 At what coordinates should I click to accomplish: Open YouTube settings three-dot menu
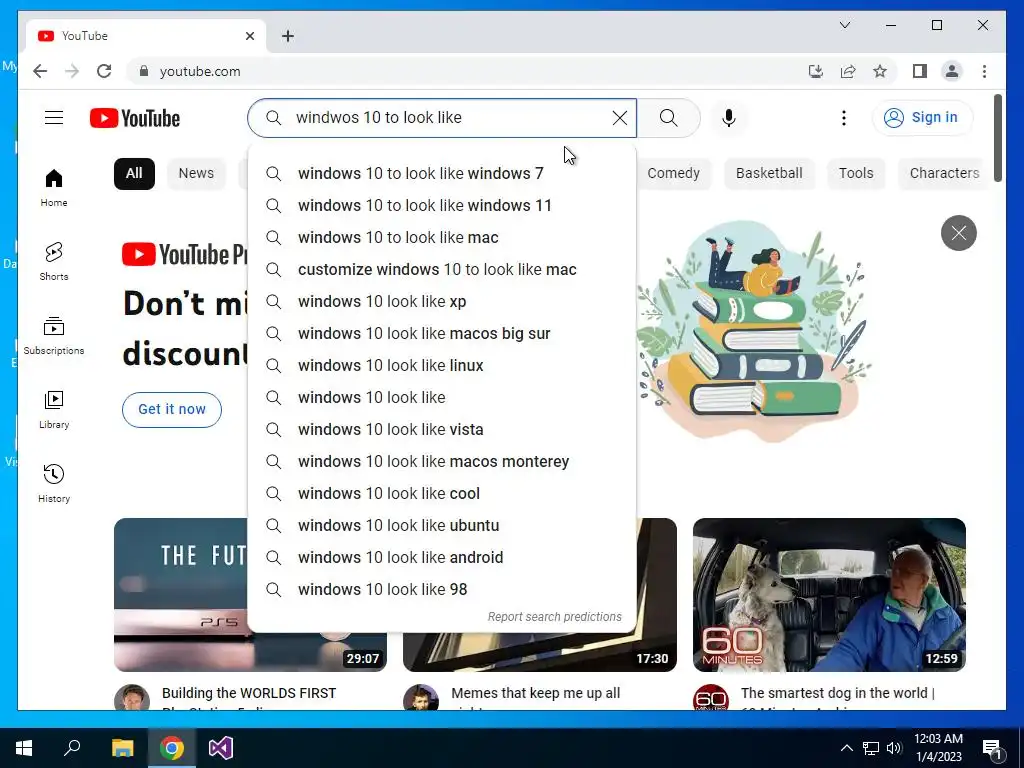(x=844, y=118)
